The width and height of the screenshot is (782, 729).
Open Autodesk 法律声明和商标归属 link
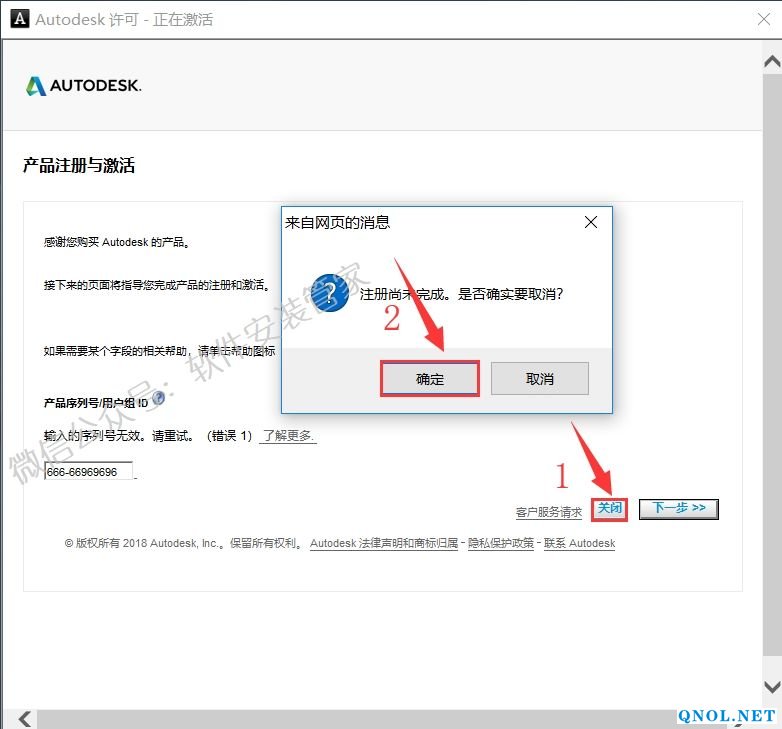tap(384, 544)
